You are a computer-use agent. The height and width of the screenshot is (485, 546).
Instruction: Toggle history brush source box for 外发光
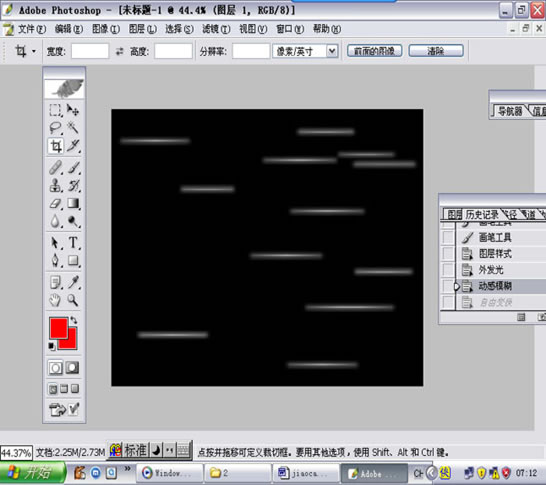(448, 269)
